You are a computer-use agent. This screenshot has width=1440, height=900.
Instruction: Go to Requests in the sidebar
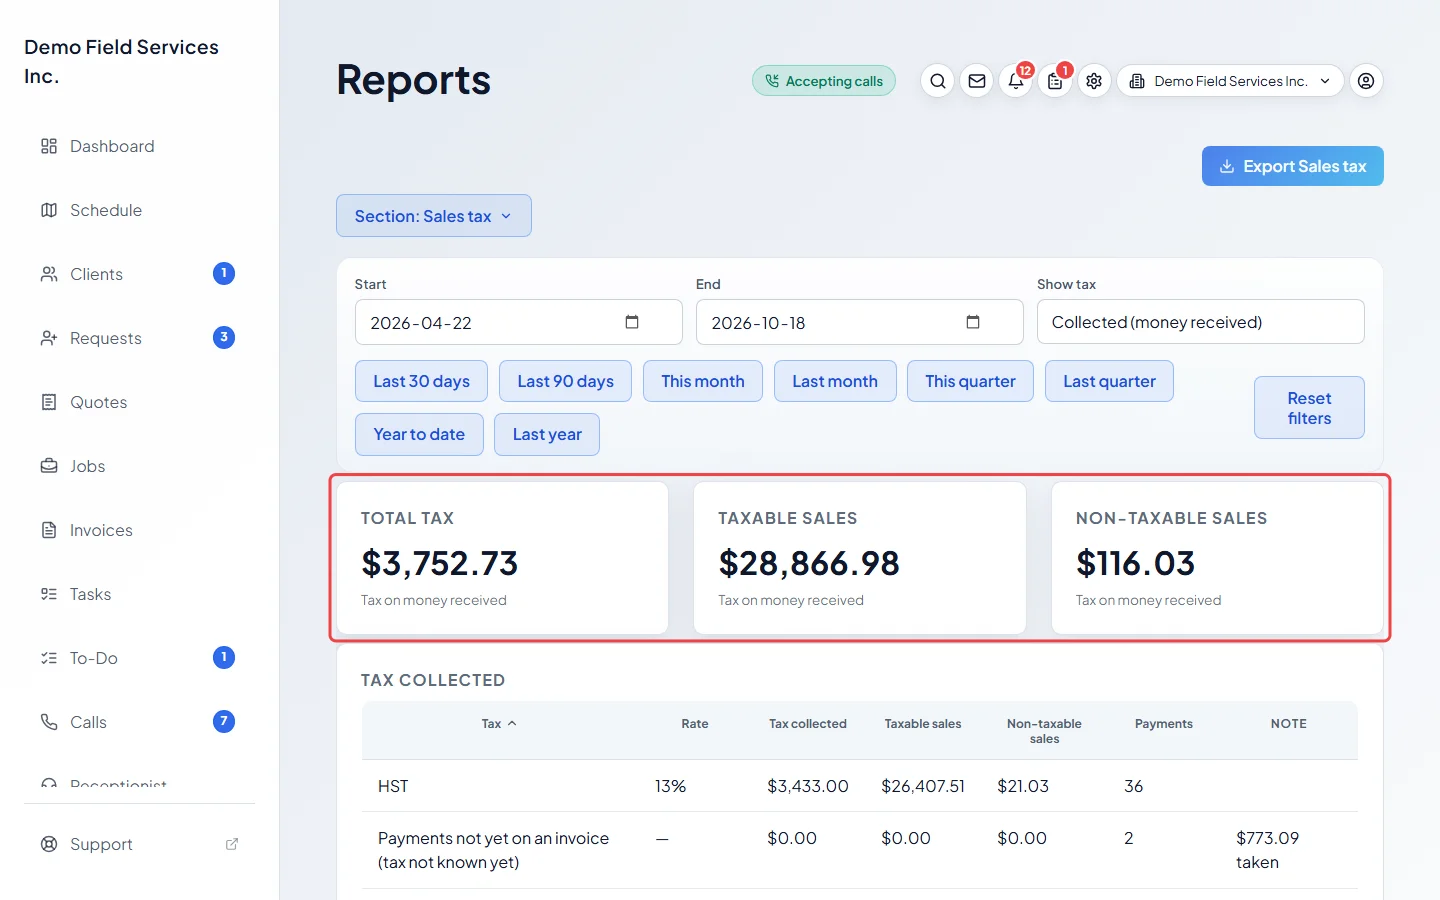139,338
